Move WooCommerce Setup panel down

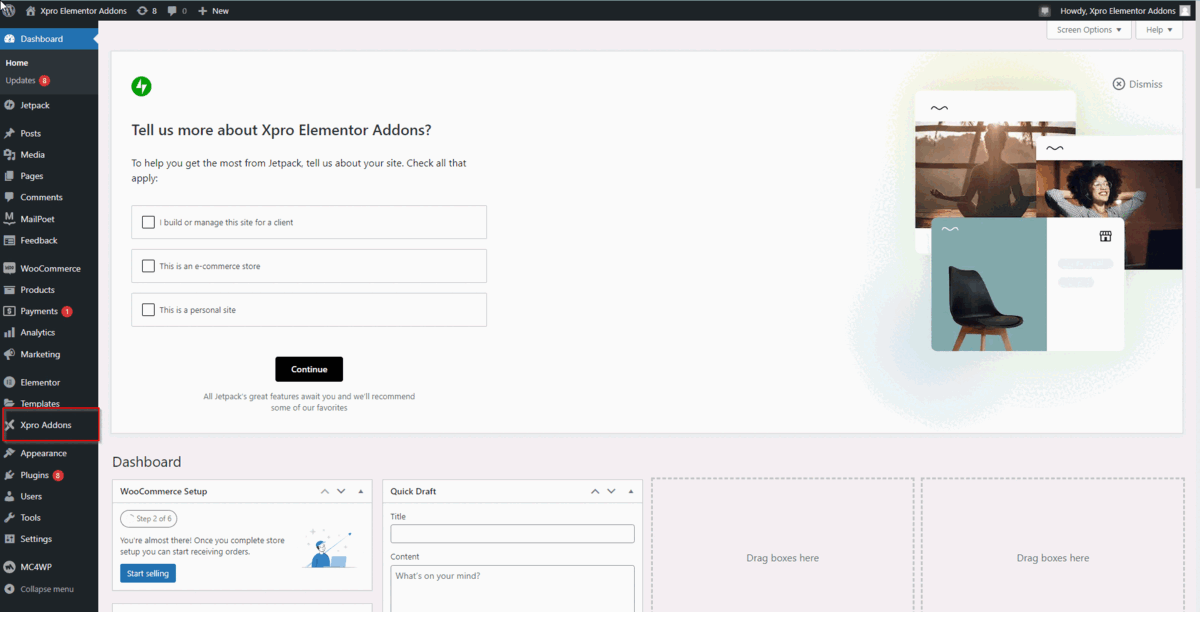pyautogui.click(x=341, y=492)
